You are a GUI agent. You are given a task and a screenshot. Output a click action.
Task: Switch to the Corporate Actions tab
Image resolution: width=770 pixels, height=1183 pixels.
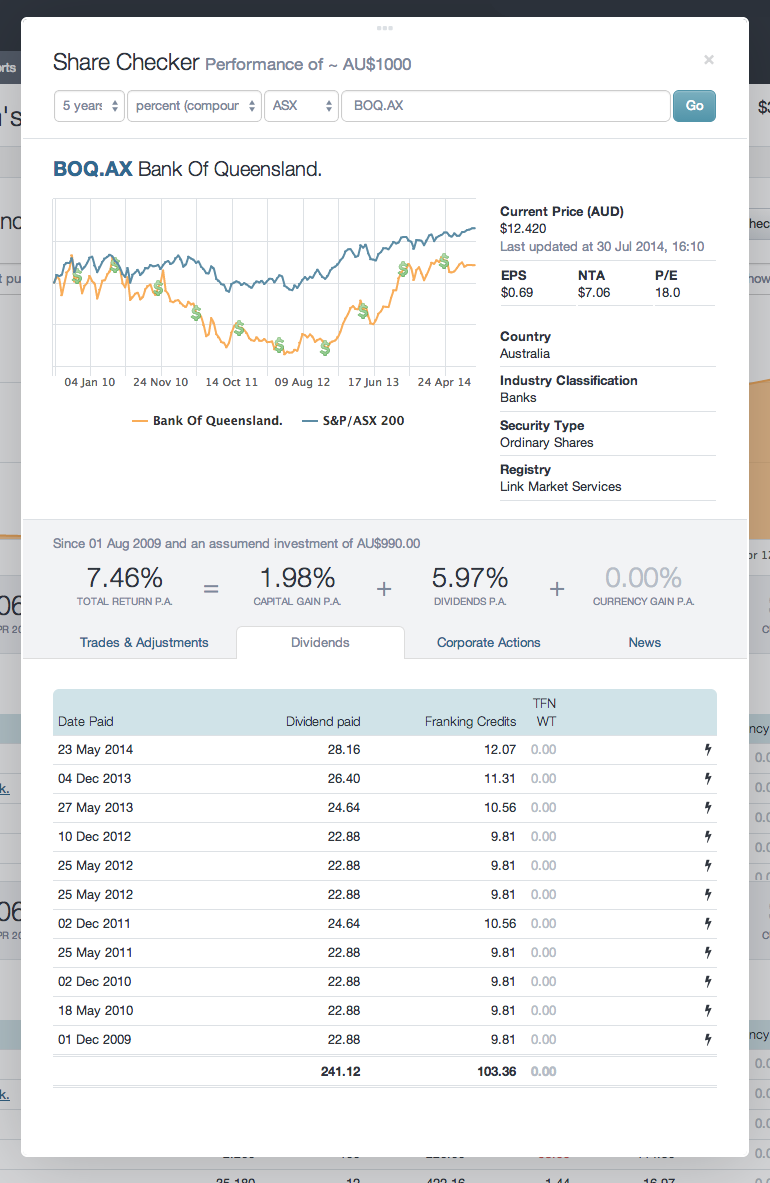click(x=488, y=642)
